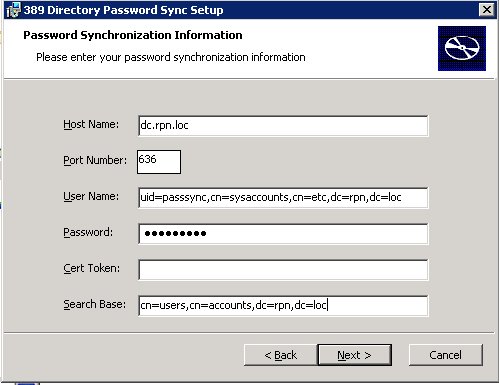Click into the User Name field with uid=passsync

283,198
